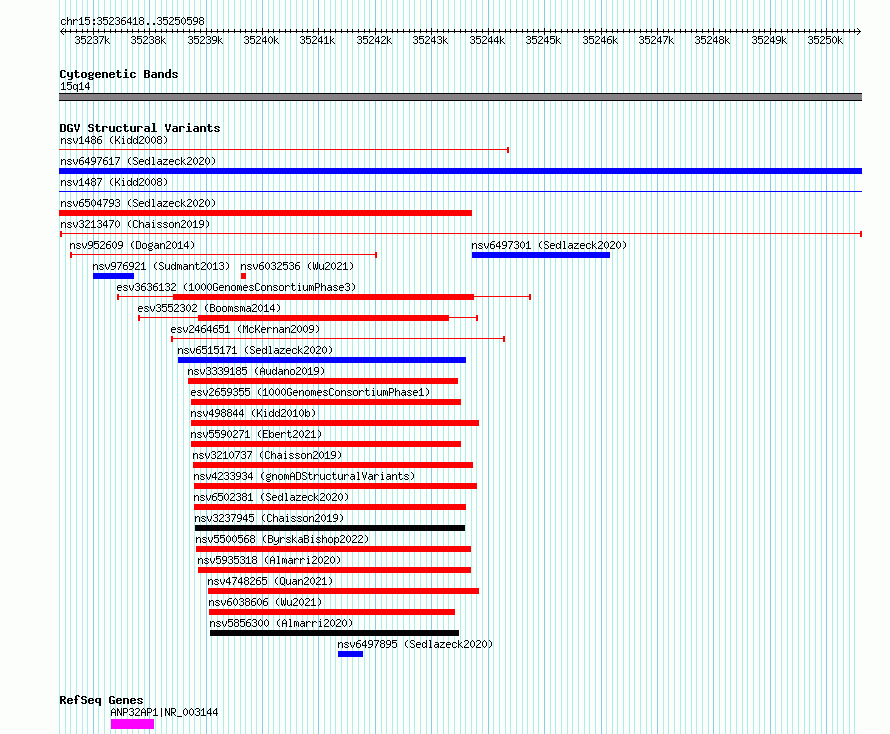Click the nsv6497301 (Sedlazeck2020) blue bar
The height and width of the screenshot is (734, 890).
pyautogui.click(x=541, y=255)
